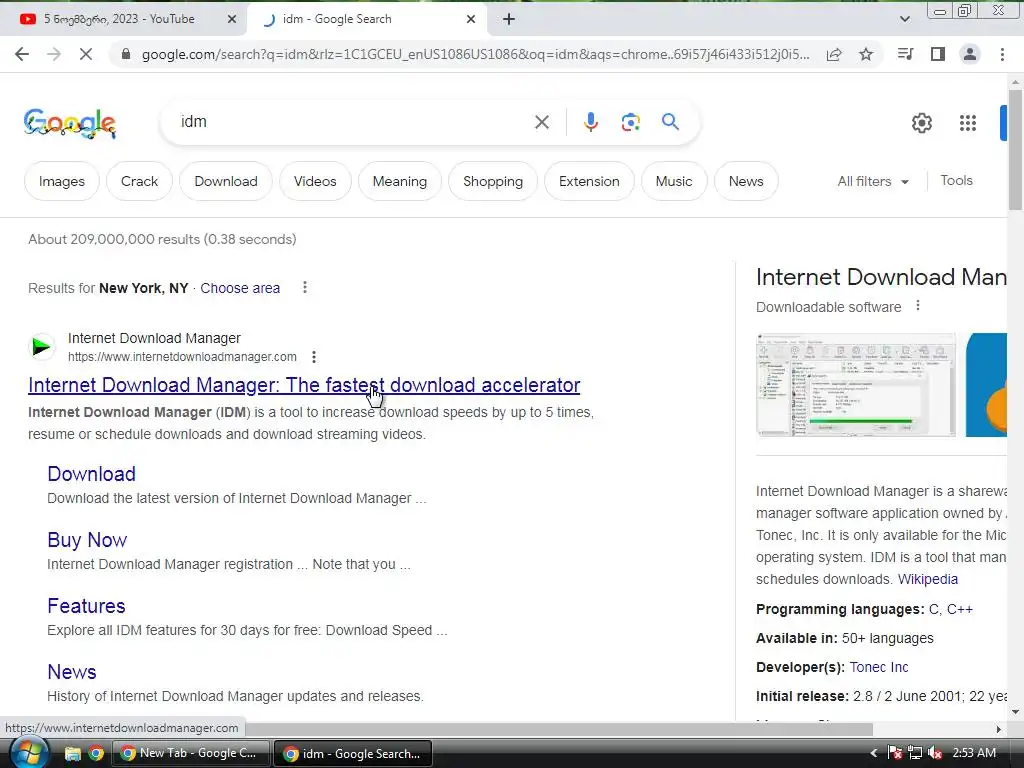Filter results by Shopping
The image size is (1024, 768).
point(493,182)
